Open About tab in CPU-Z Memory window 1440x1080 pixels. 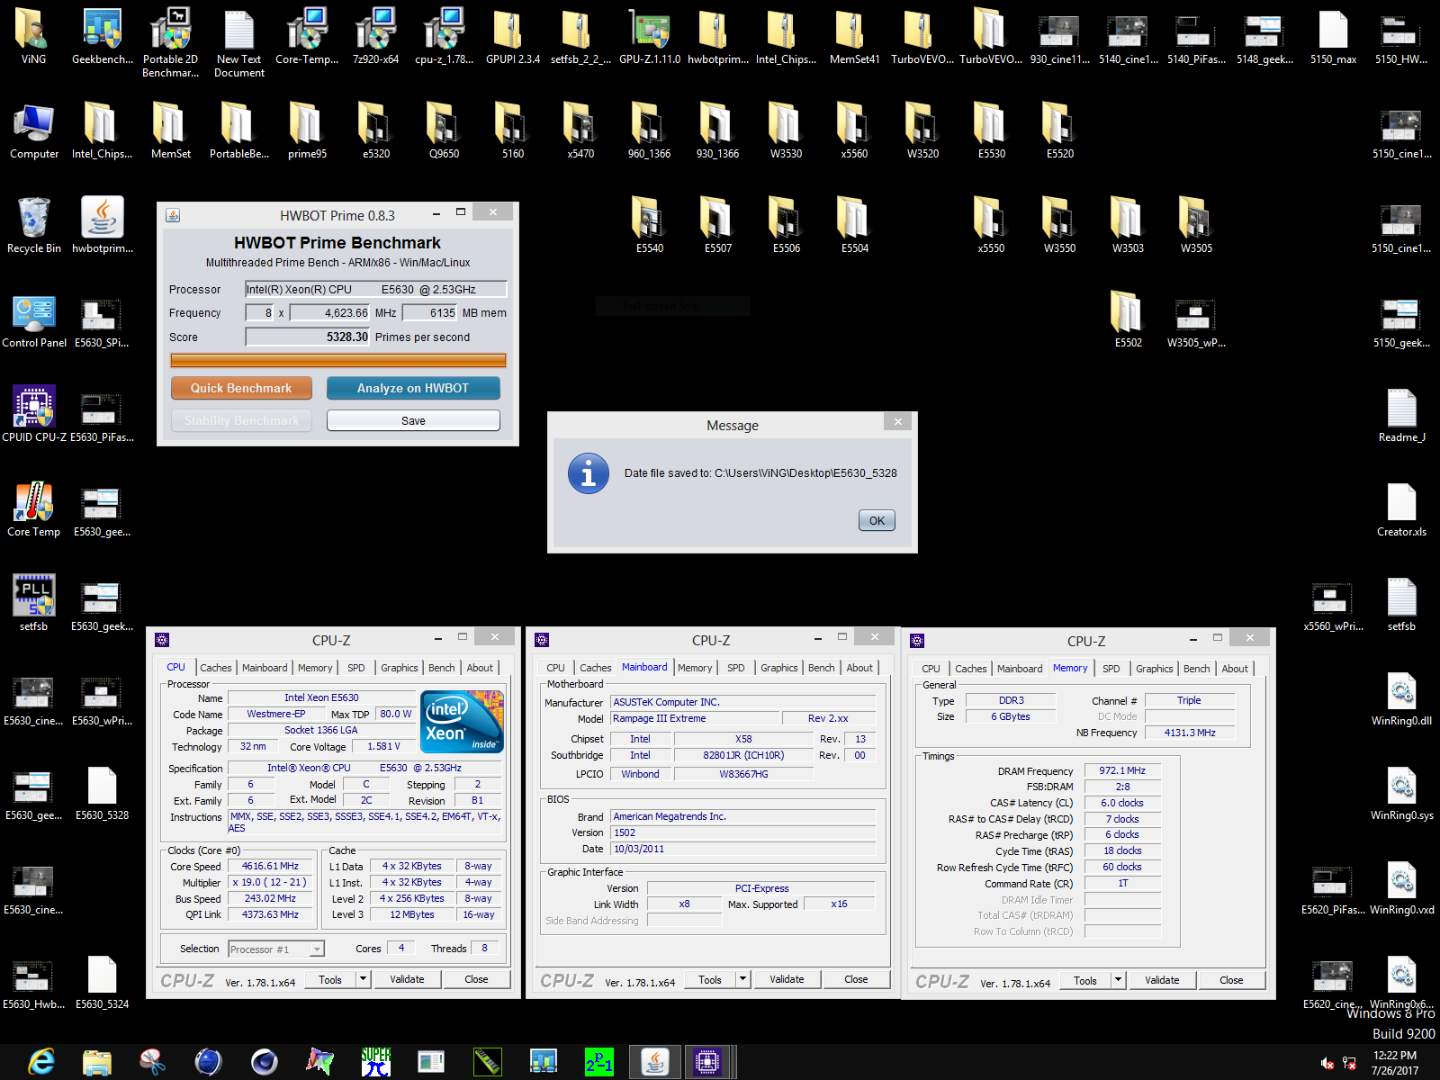pyautogui.click(x=1235, y=669)
